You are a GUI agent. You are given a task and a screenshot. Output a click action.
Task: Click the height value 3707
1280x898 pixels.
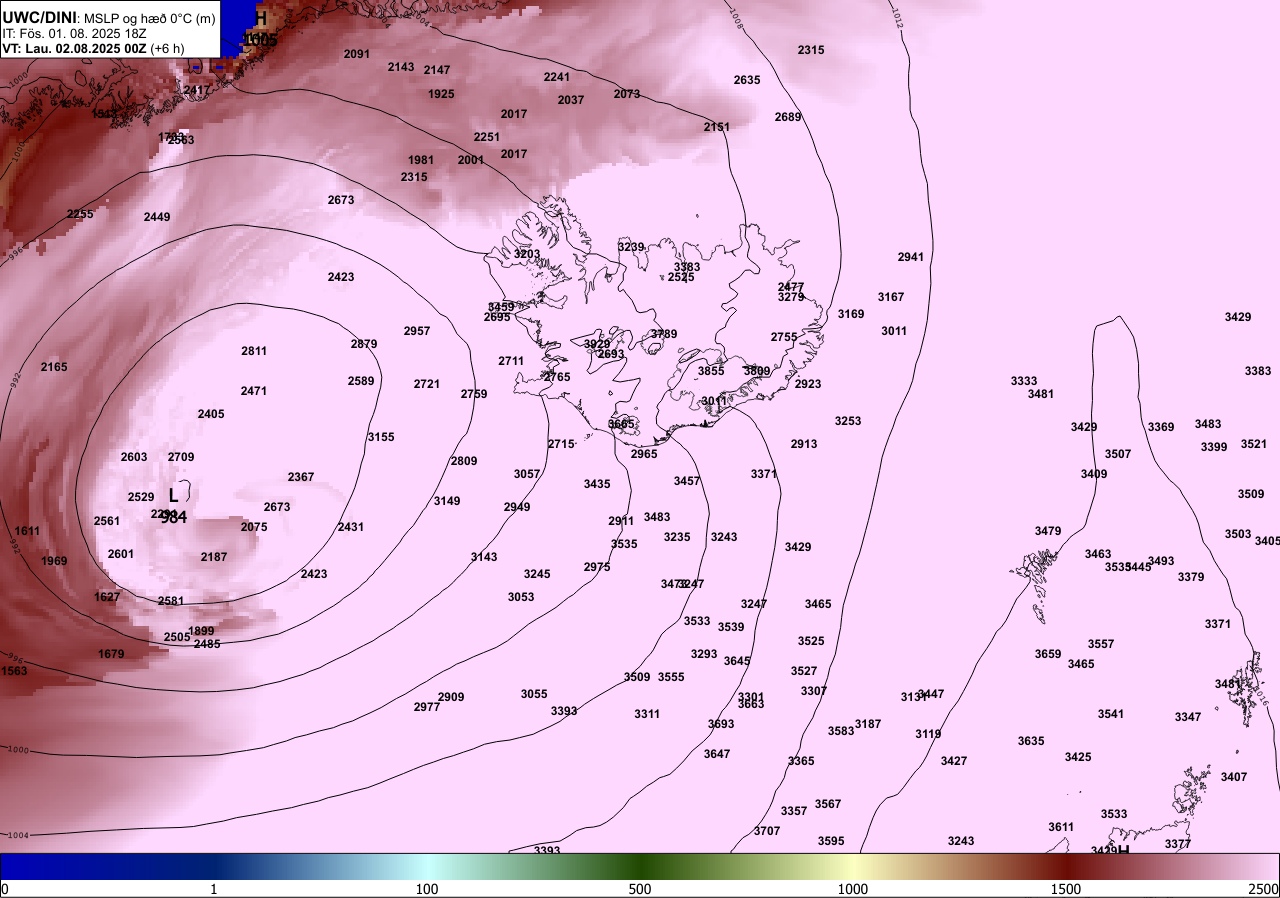[x=767, y=831]
